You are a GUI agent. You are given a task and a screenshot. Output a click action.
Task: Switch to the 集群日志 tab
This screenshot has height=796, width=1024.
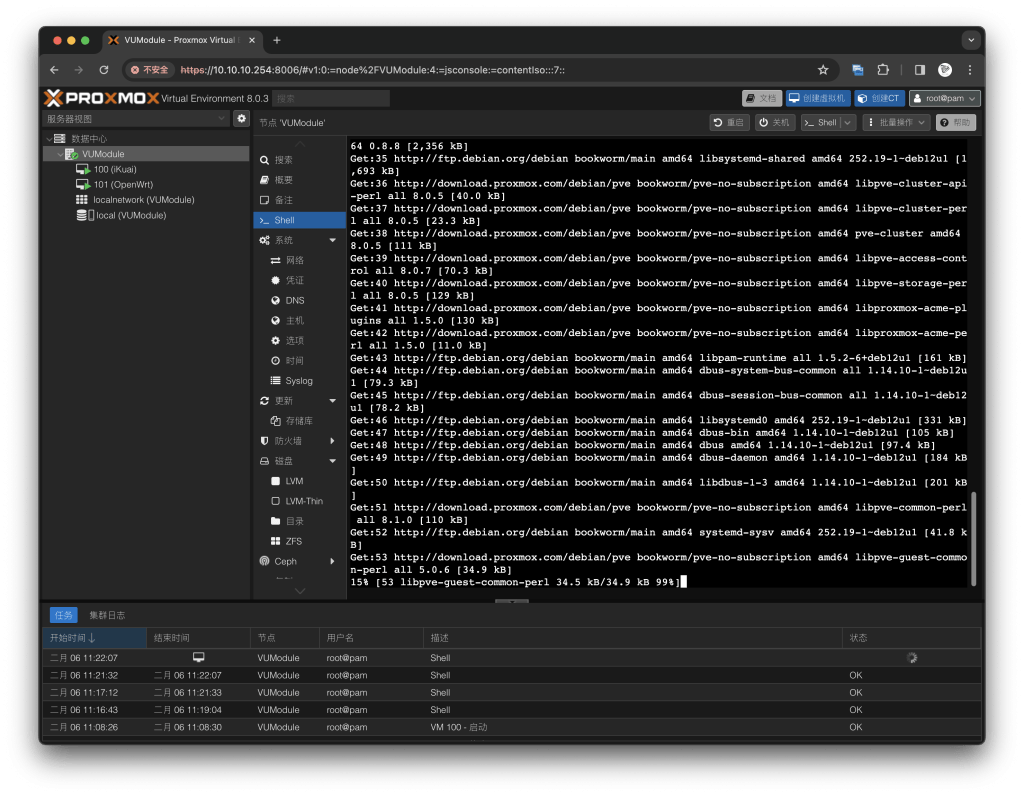click(107, 615)
